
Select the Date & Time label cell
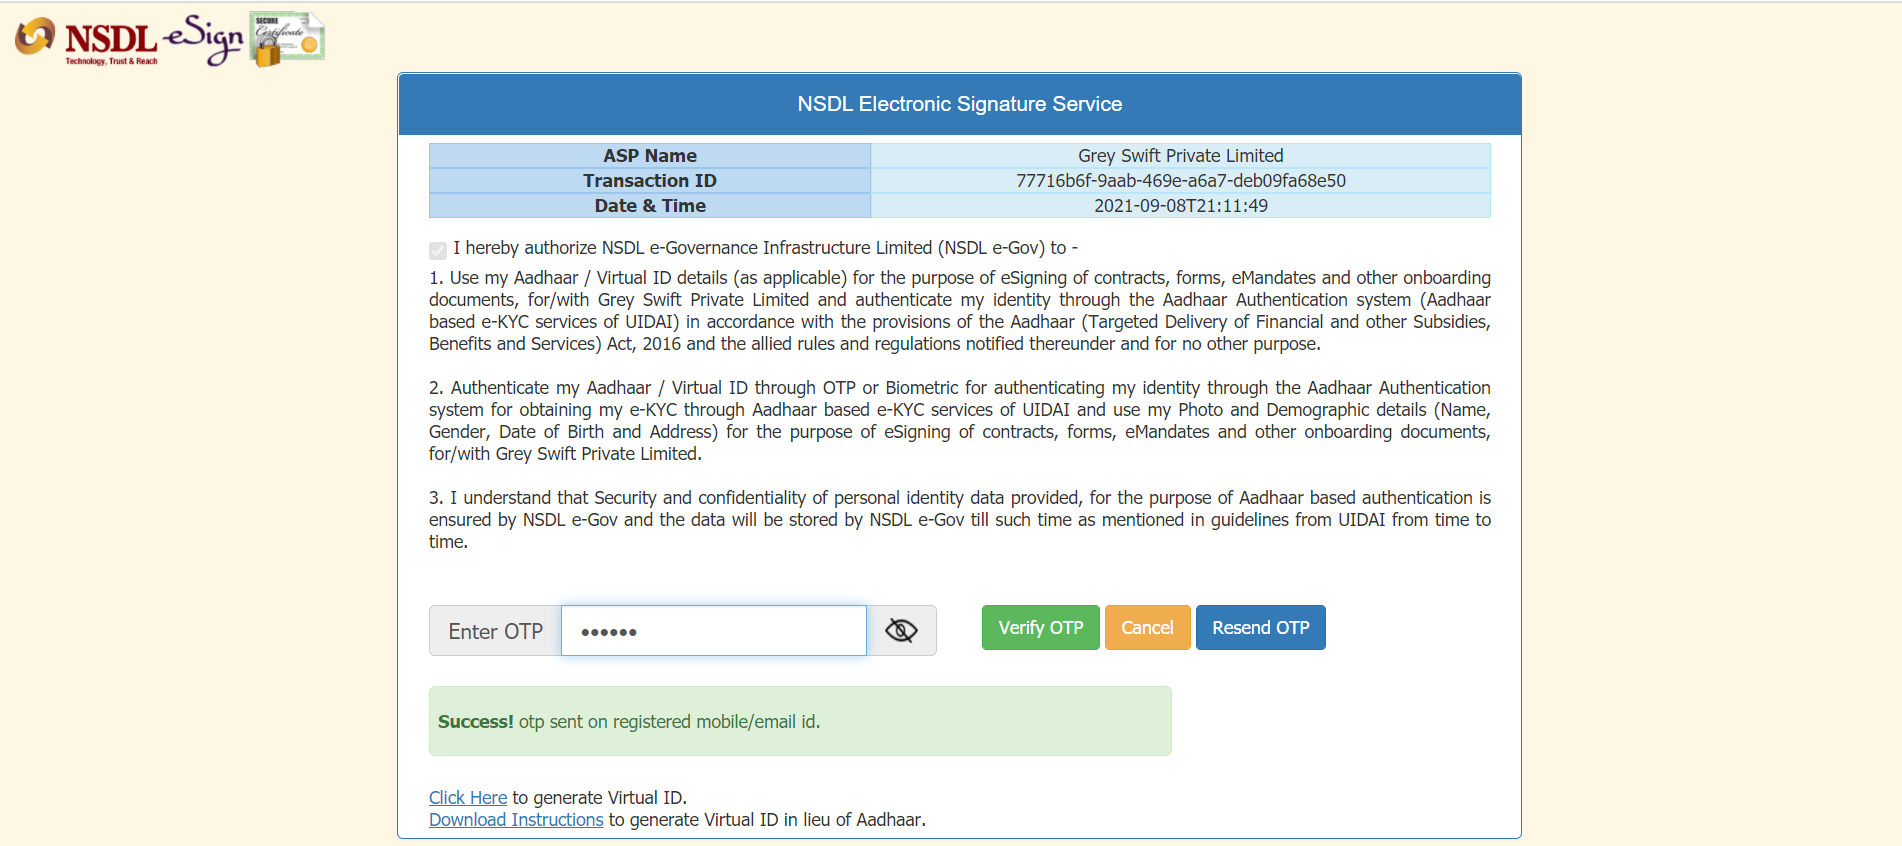[x=650, y=205]
